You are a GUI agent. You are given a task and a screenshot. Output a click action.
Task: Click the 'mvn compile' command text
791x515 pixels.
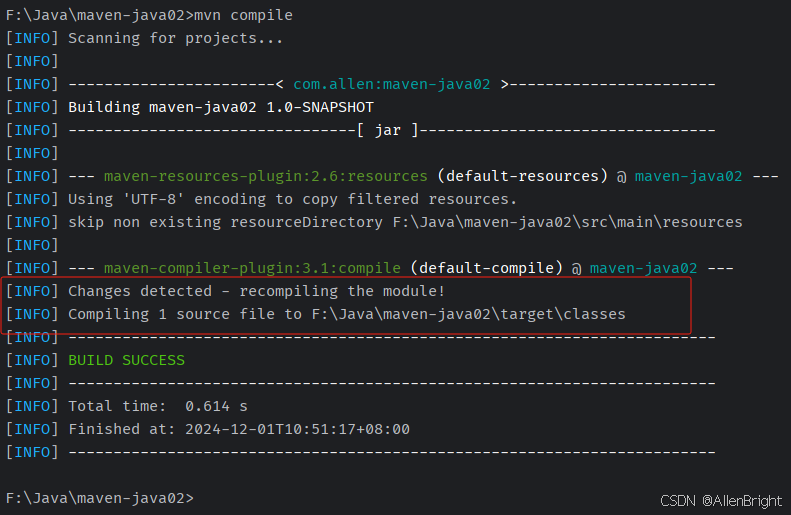244,15
